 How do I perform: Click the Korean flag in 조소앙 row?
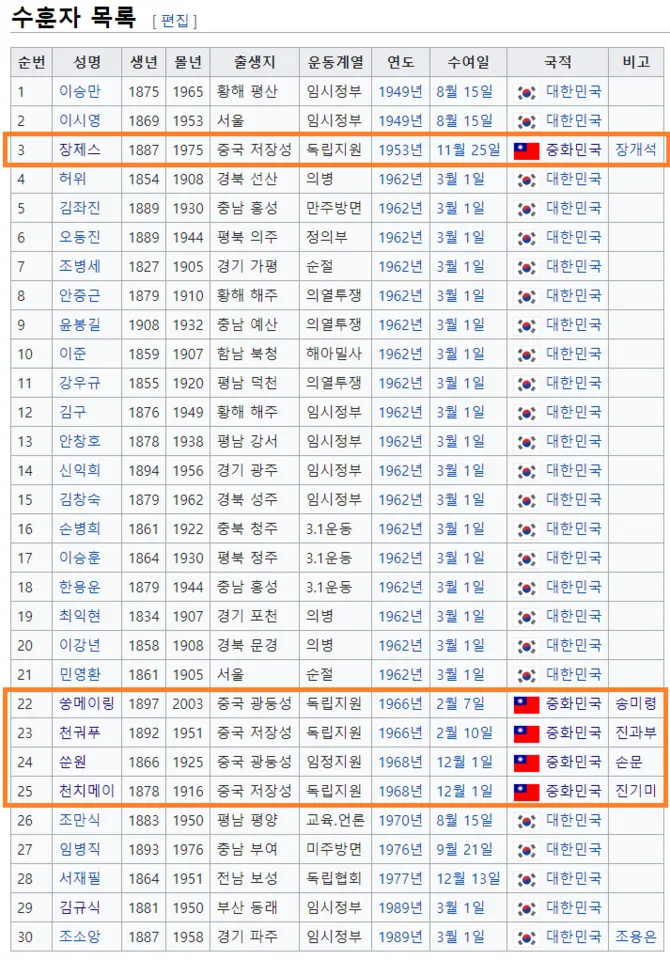coord(526,937)
